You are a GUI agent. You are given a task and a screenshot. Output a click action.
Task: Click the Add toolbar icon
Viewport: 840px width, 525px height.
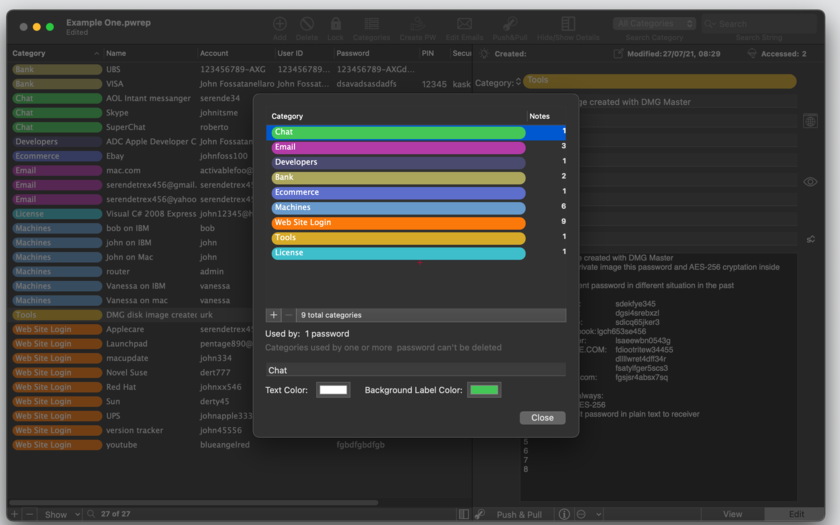tap(280, 24)
